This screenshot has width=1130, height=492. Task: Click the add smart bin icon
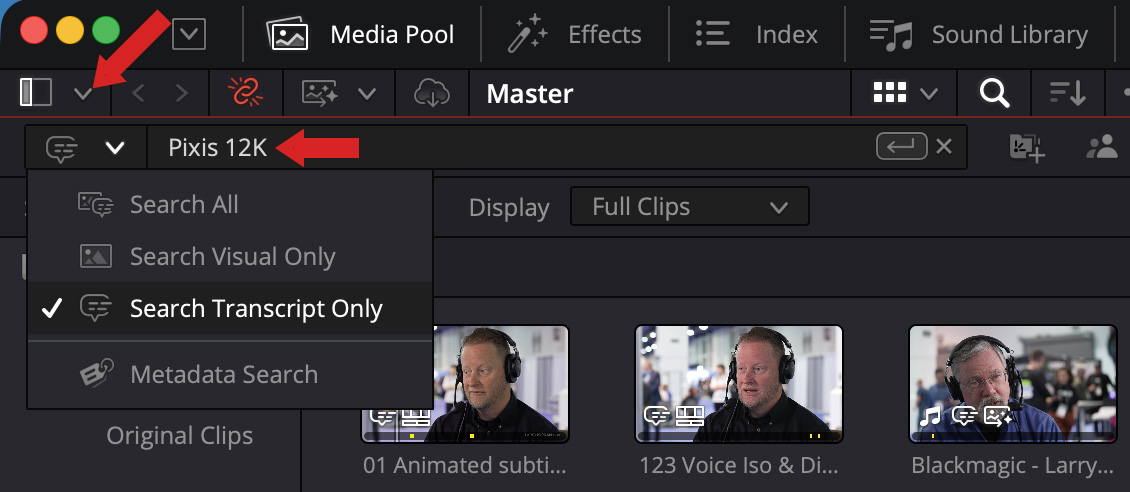point(1027,148)
